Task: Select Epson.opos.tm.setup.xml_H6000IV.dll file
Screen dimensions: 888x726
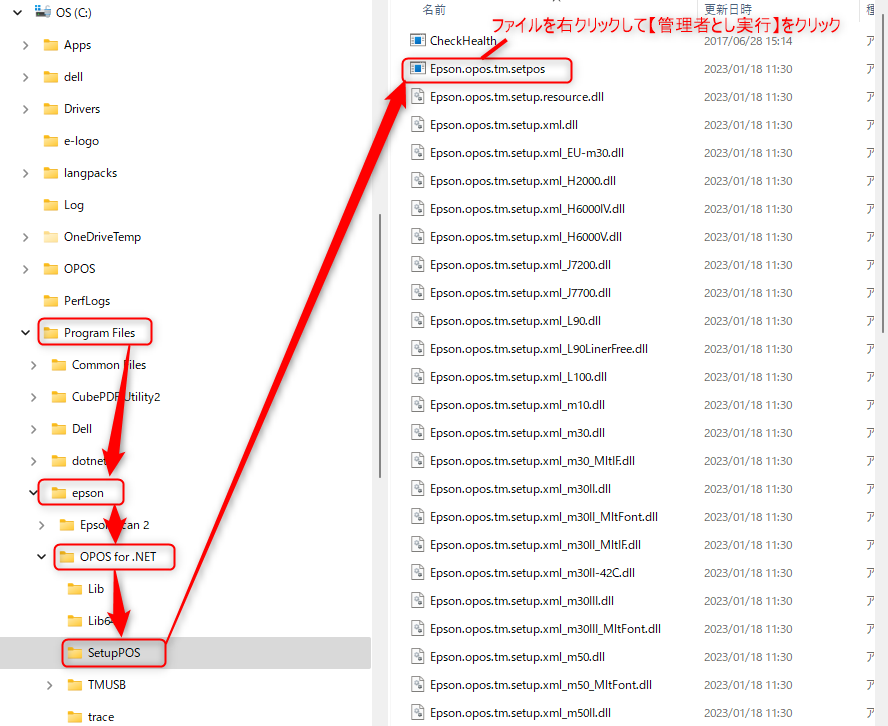Action: click(x=527, y=208)
